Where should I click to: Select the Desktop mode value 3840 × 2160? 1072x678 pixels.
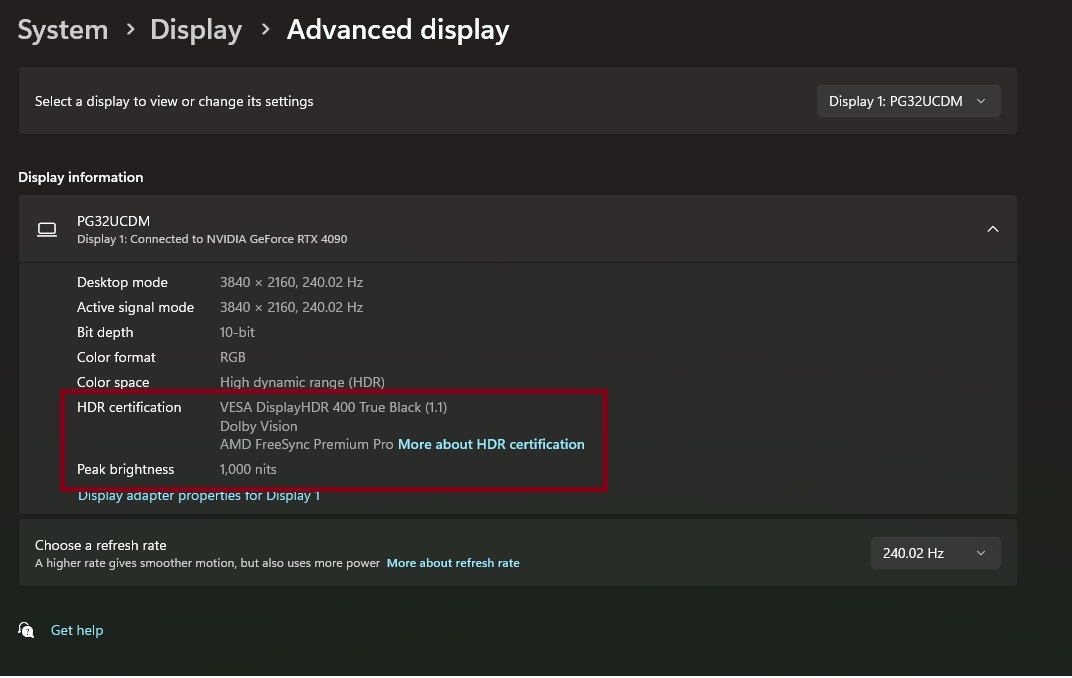pyautogui.click(x=291, y=282)
